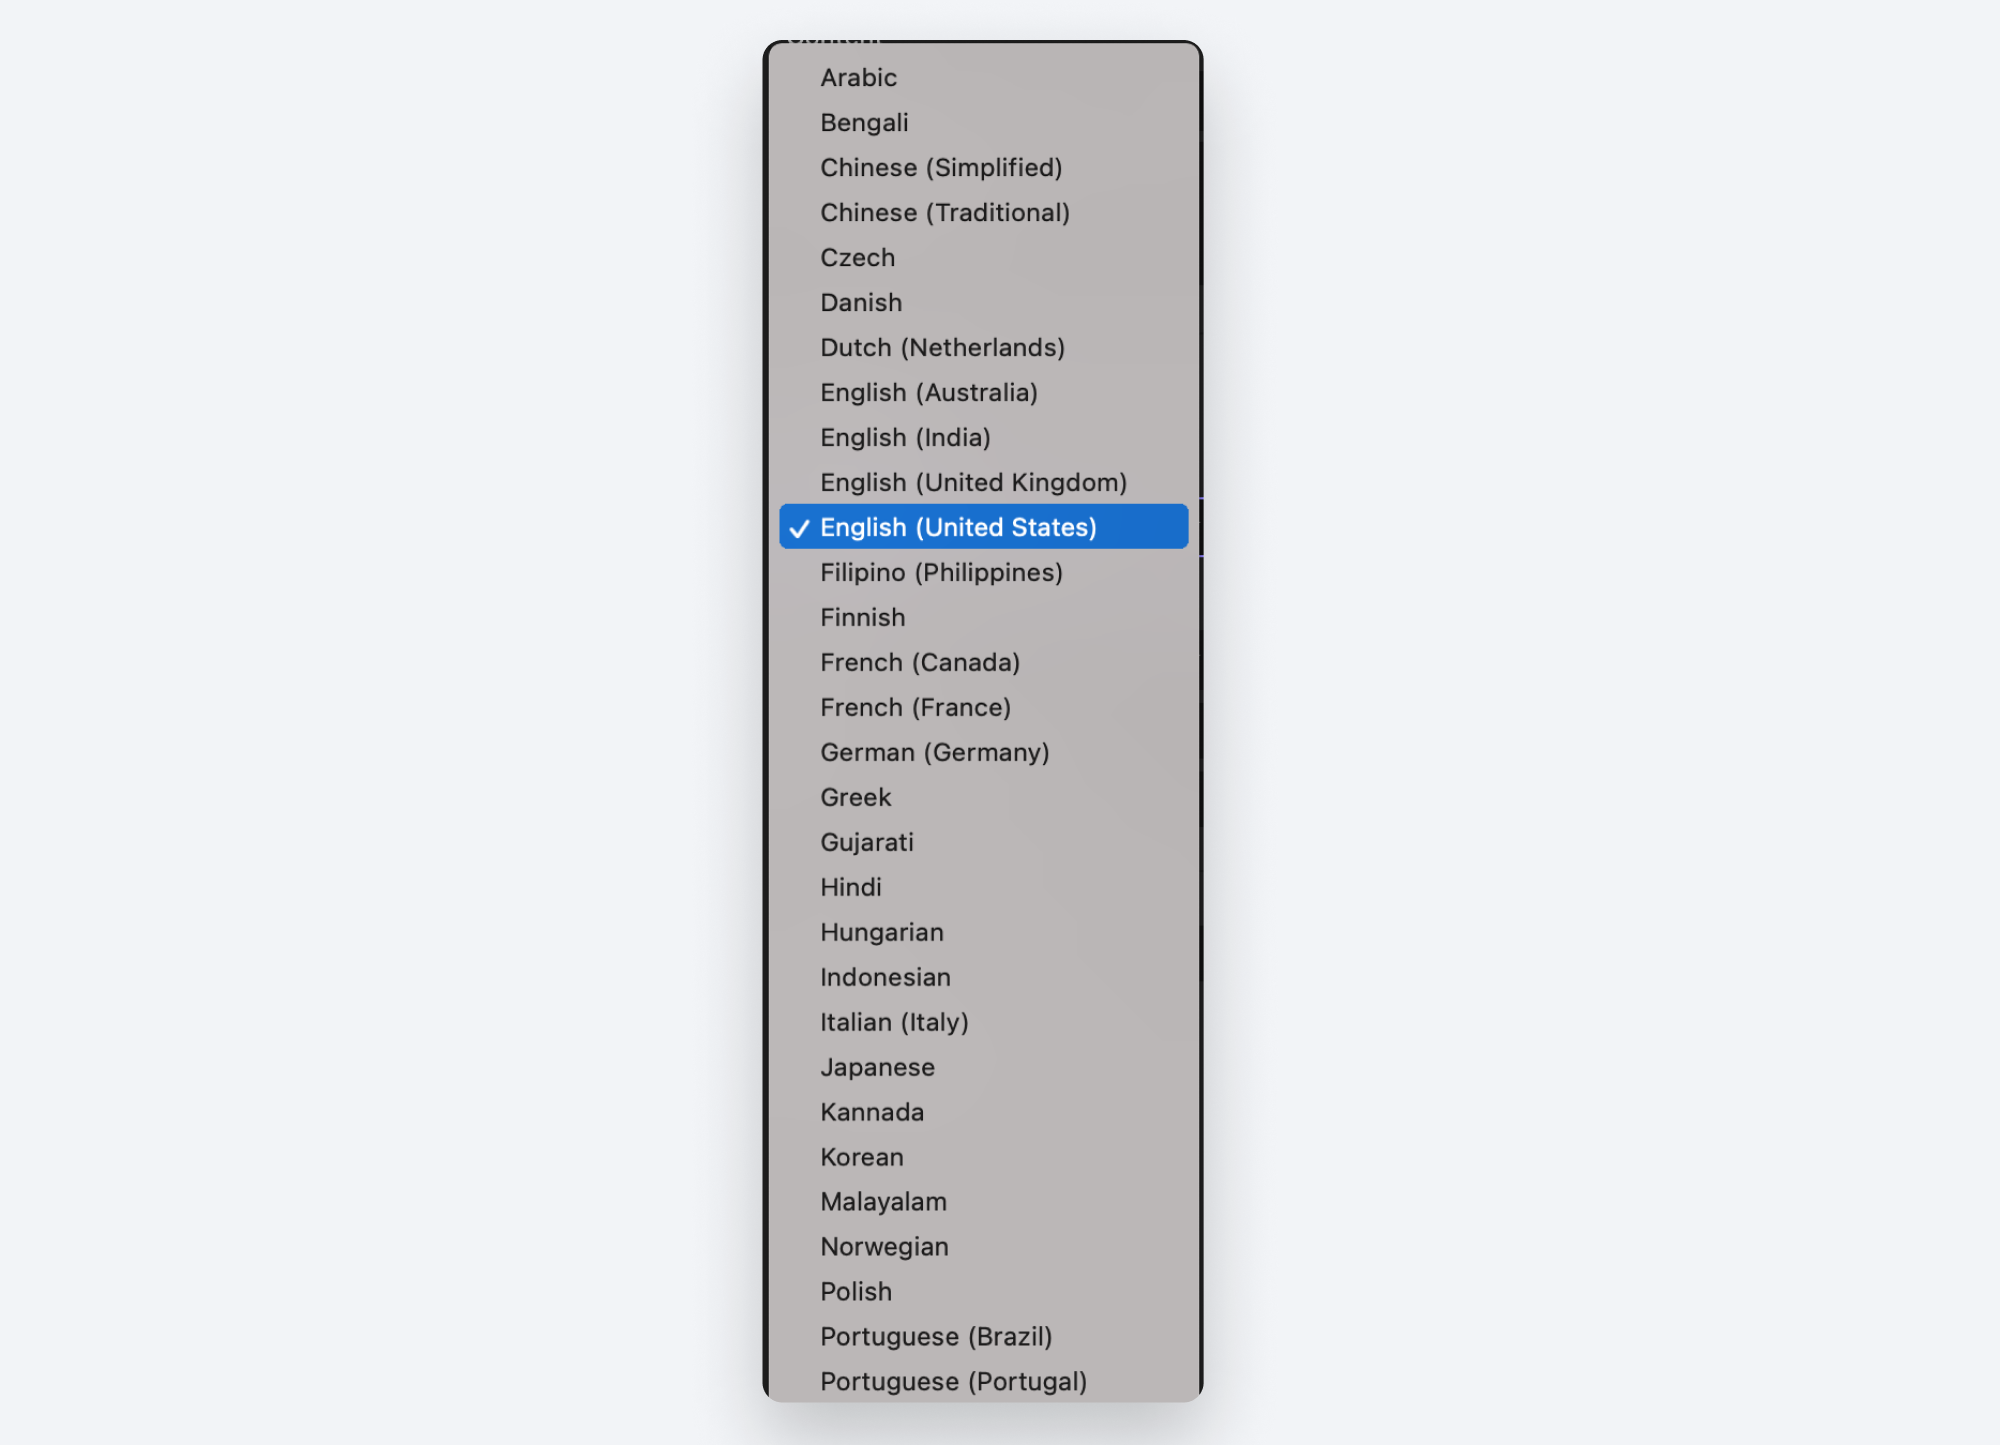This screenshot has height=1446, width=2000.
Task: Select Chinese (Traditional) option
Action: click(944, 211)
